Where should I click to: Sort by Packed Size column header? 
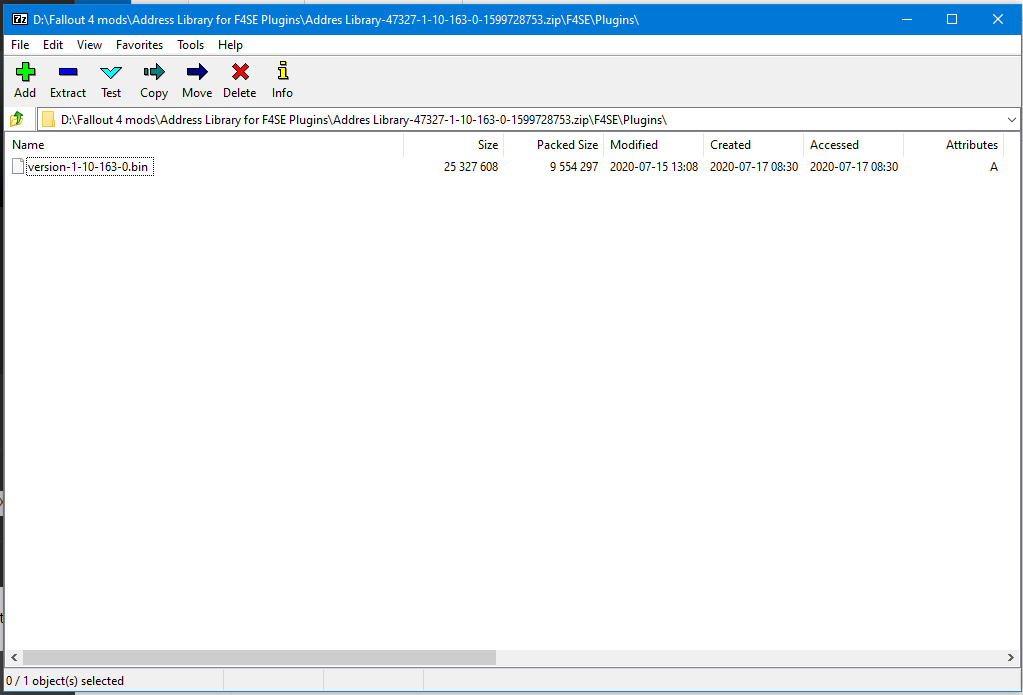566,145
